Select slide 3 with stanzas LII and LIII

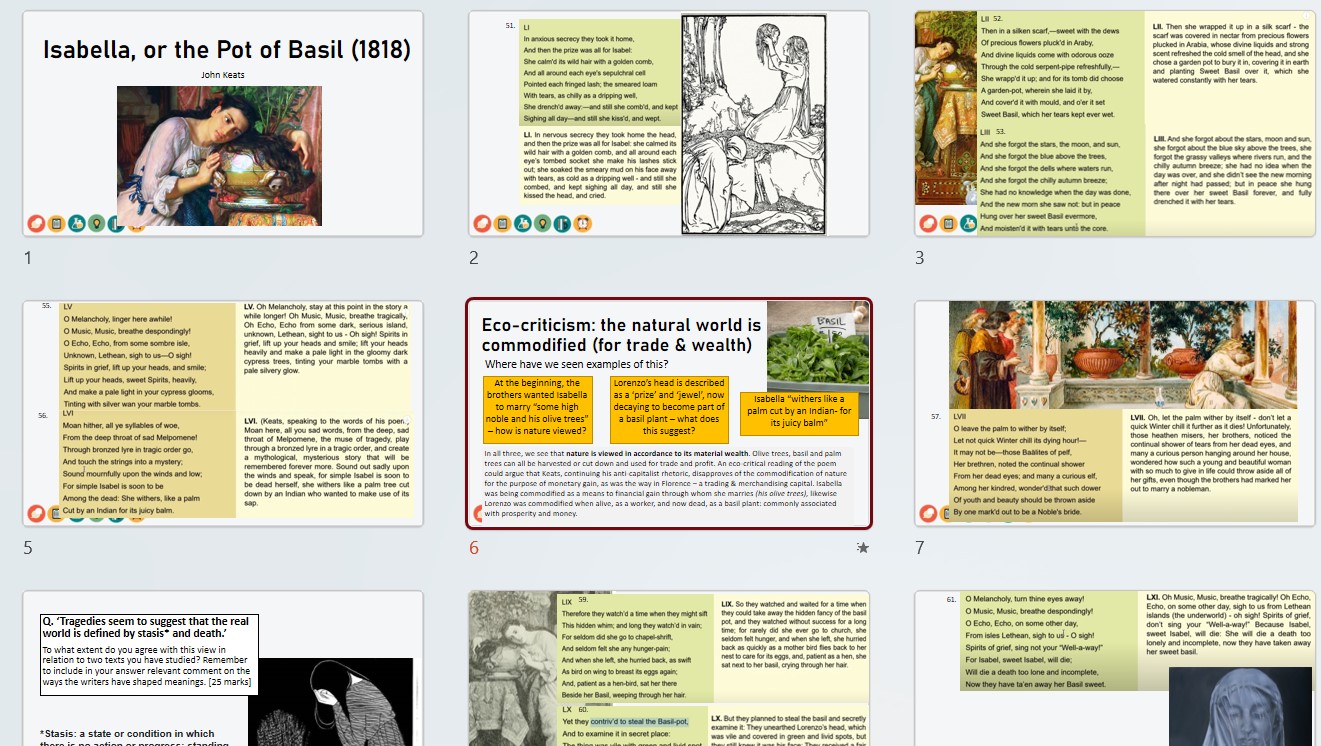coord(1115,124)
